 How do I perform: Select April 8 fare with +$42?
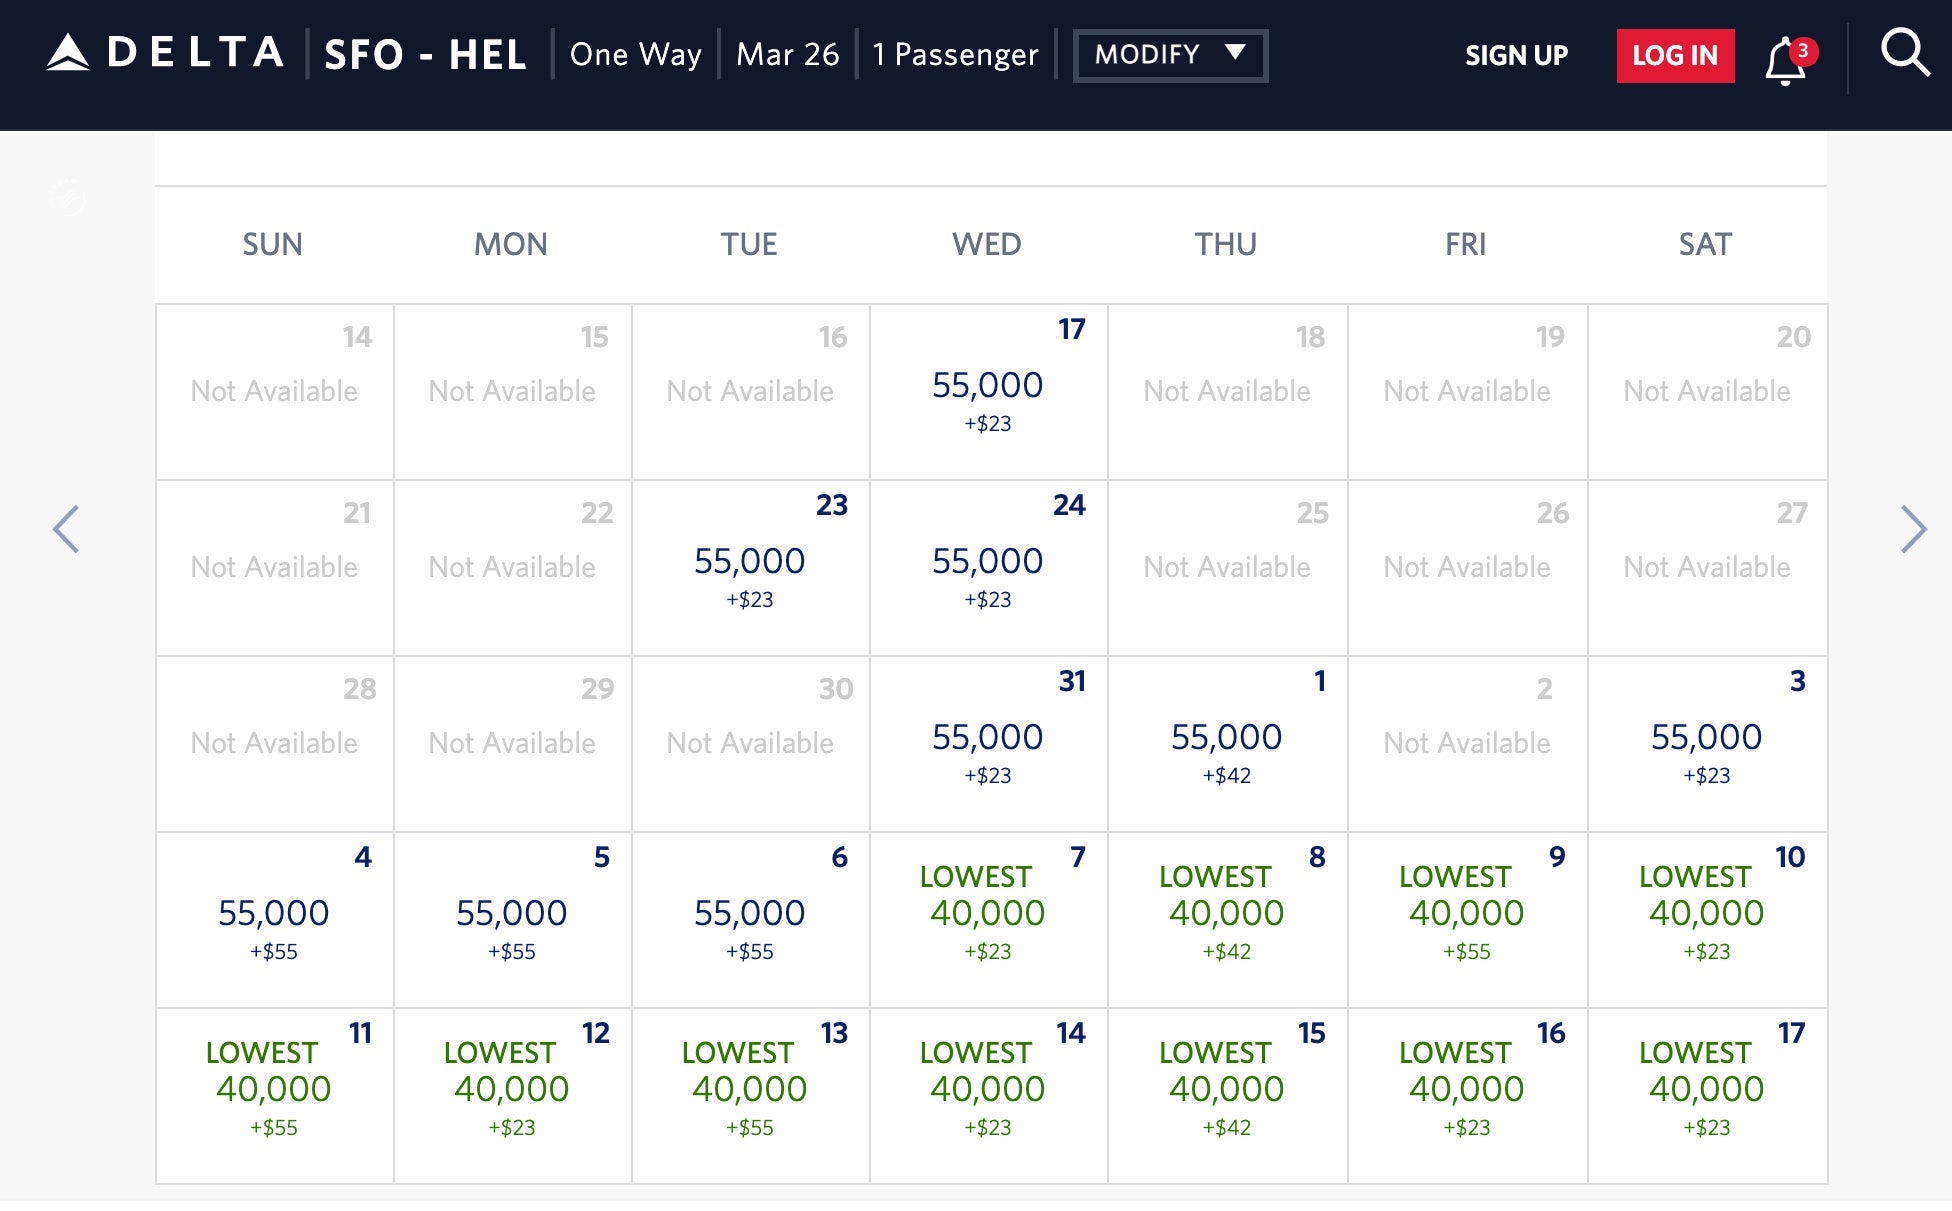point(1227,915)
